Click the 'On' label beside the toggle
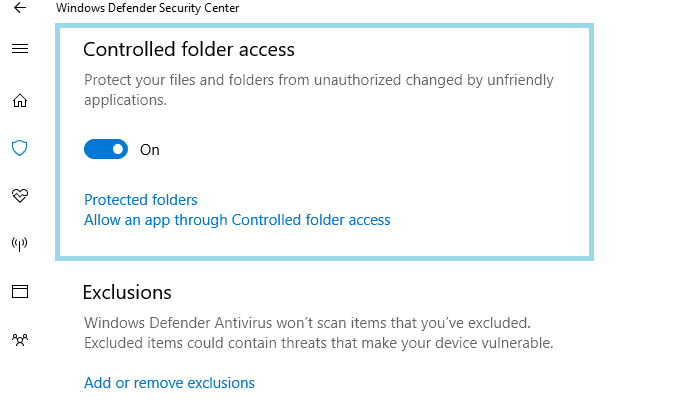This screenshot has height=405, width=677. [x=150, y=150]
